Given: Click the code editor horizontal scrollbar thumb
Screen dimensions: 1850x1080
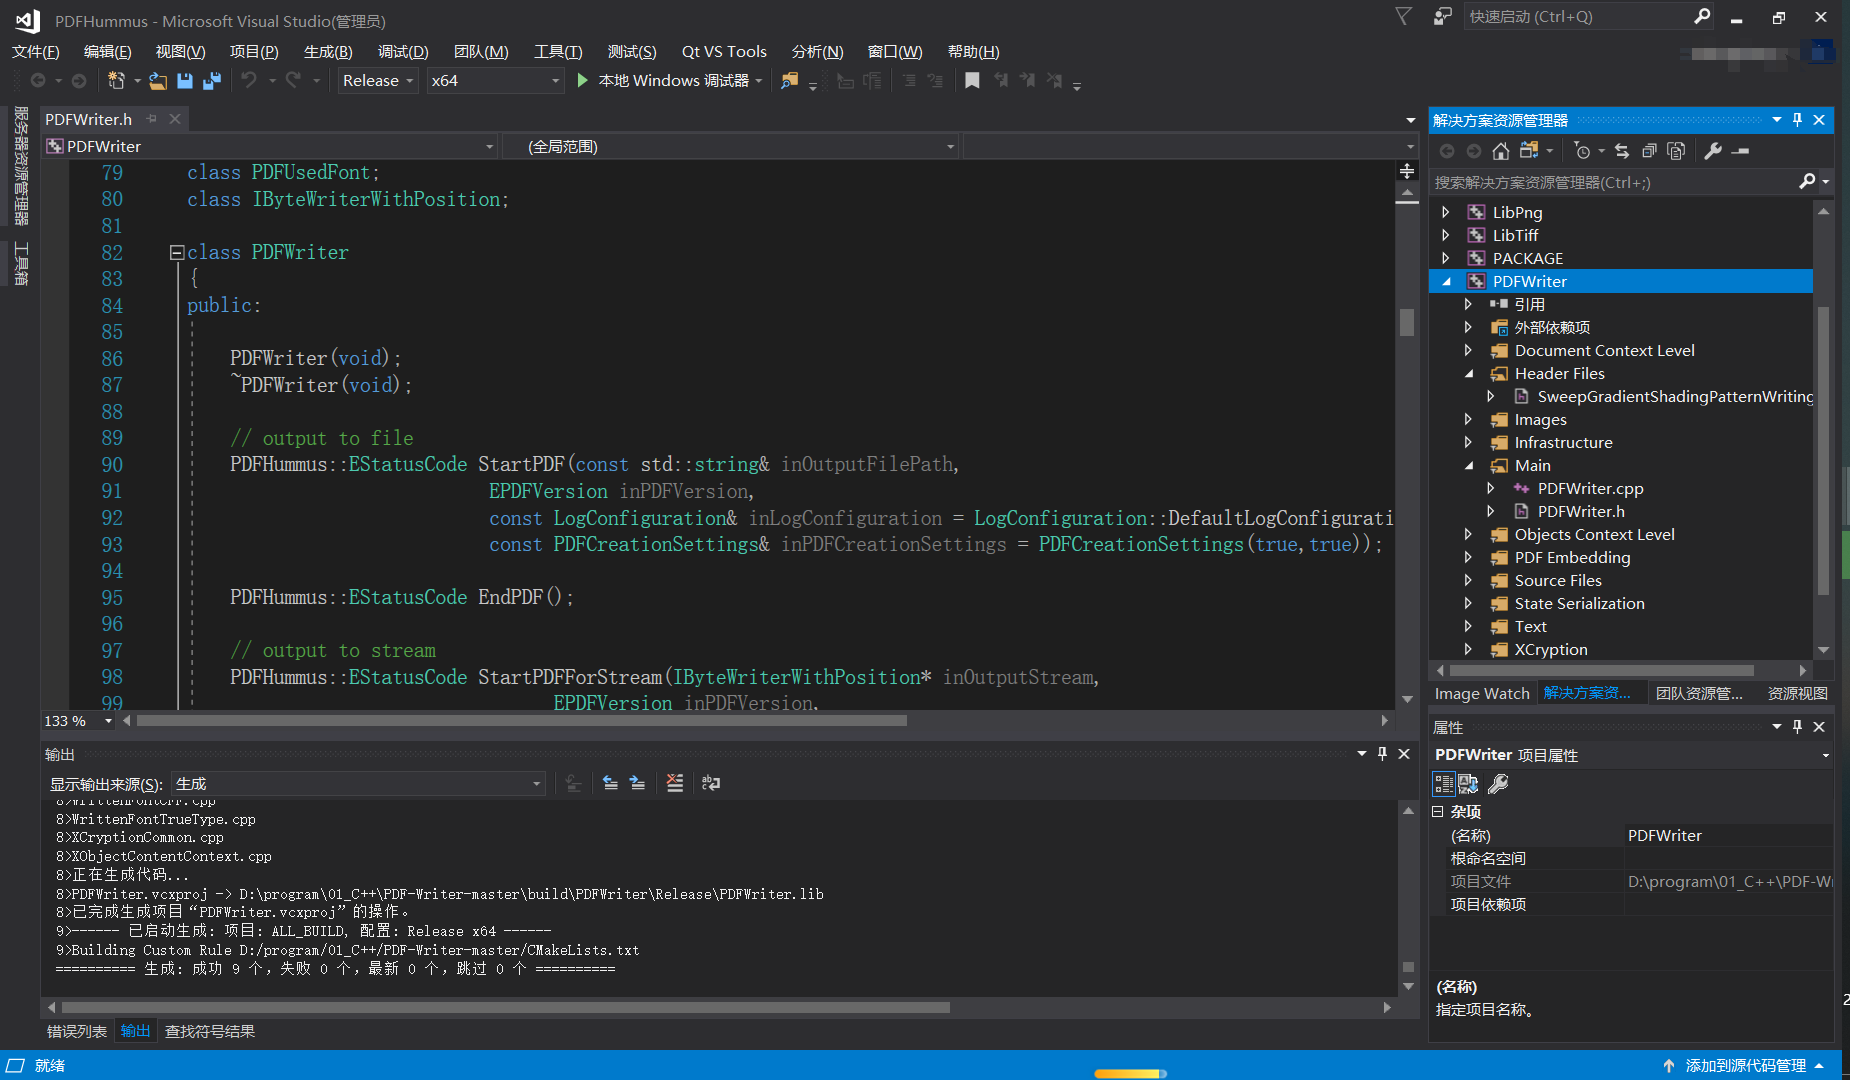Looking at the screenshot, I should (x=522, y=720).
